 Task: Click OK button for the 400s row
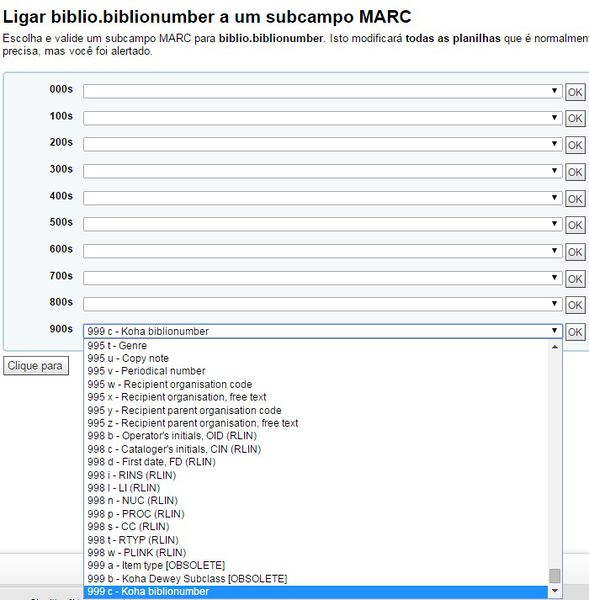pos(575,199)
